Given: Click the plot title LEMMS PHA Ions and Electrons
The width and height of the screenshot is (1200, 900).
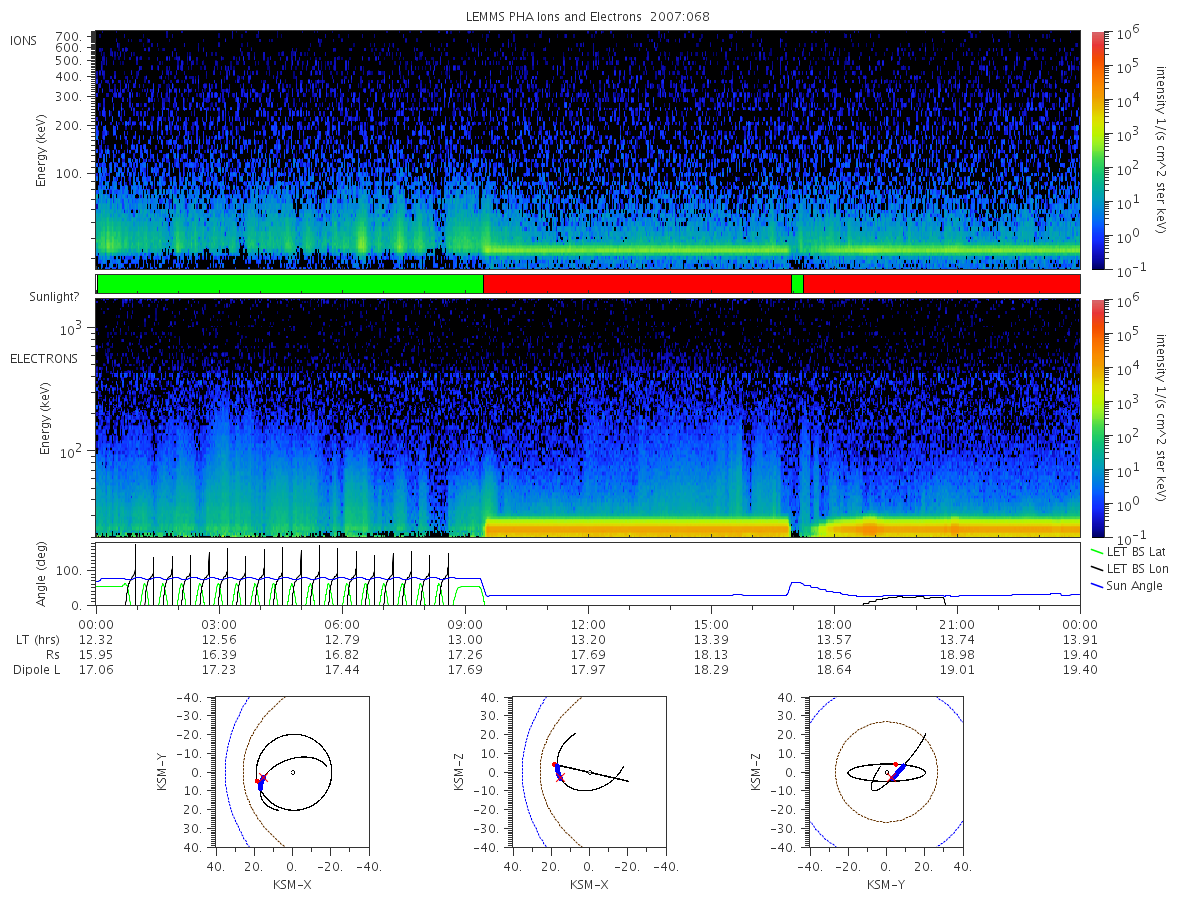Looking at the screenshot, I should (588, 16).
